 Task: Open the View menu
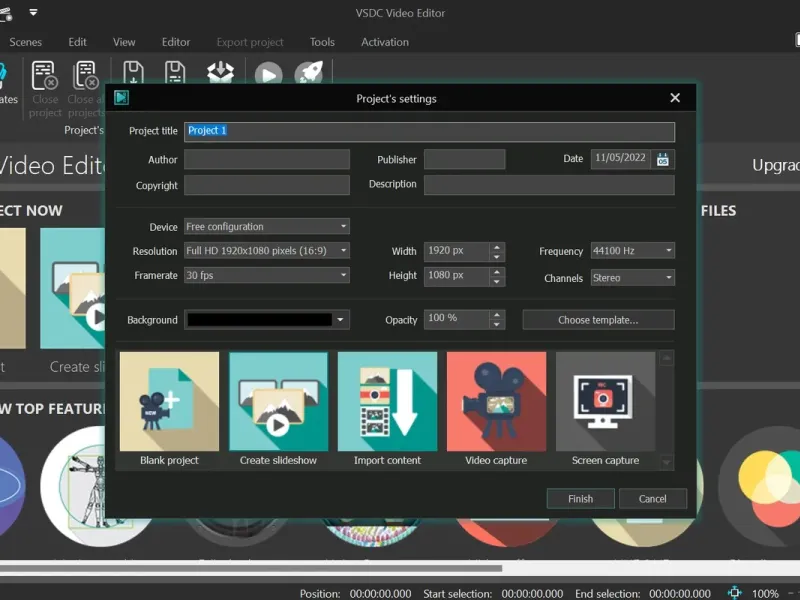tap(124, 42)
